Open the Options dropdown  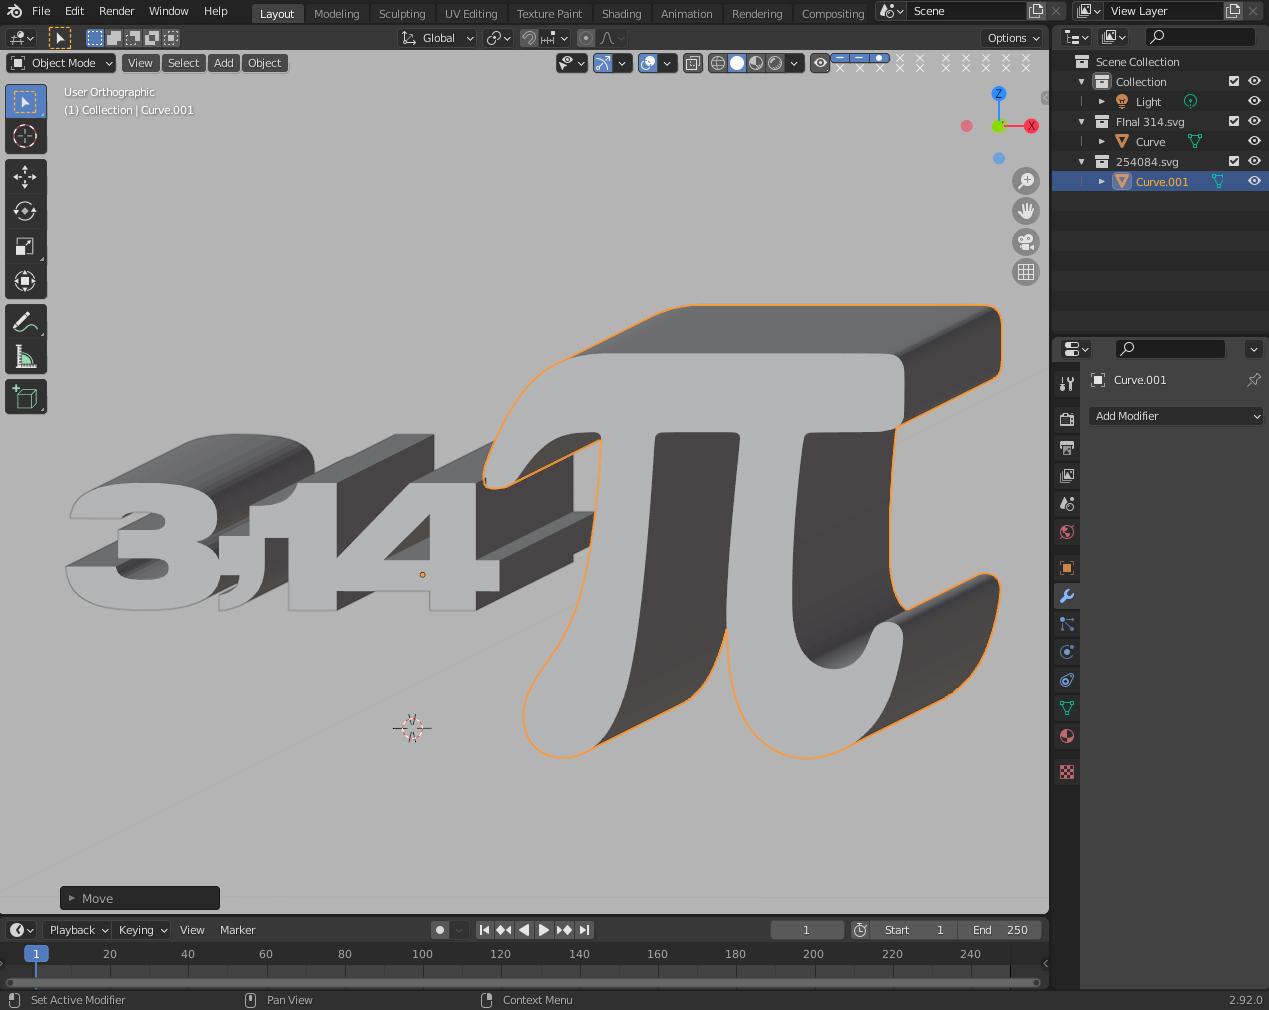(x=1012, y=38)
